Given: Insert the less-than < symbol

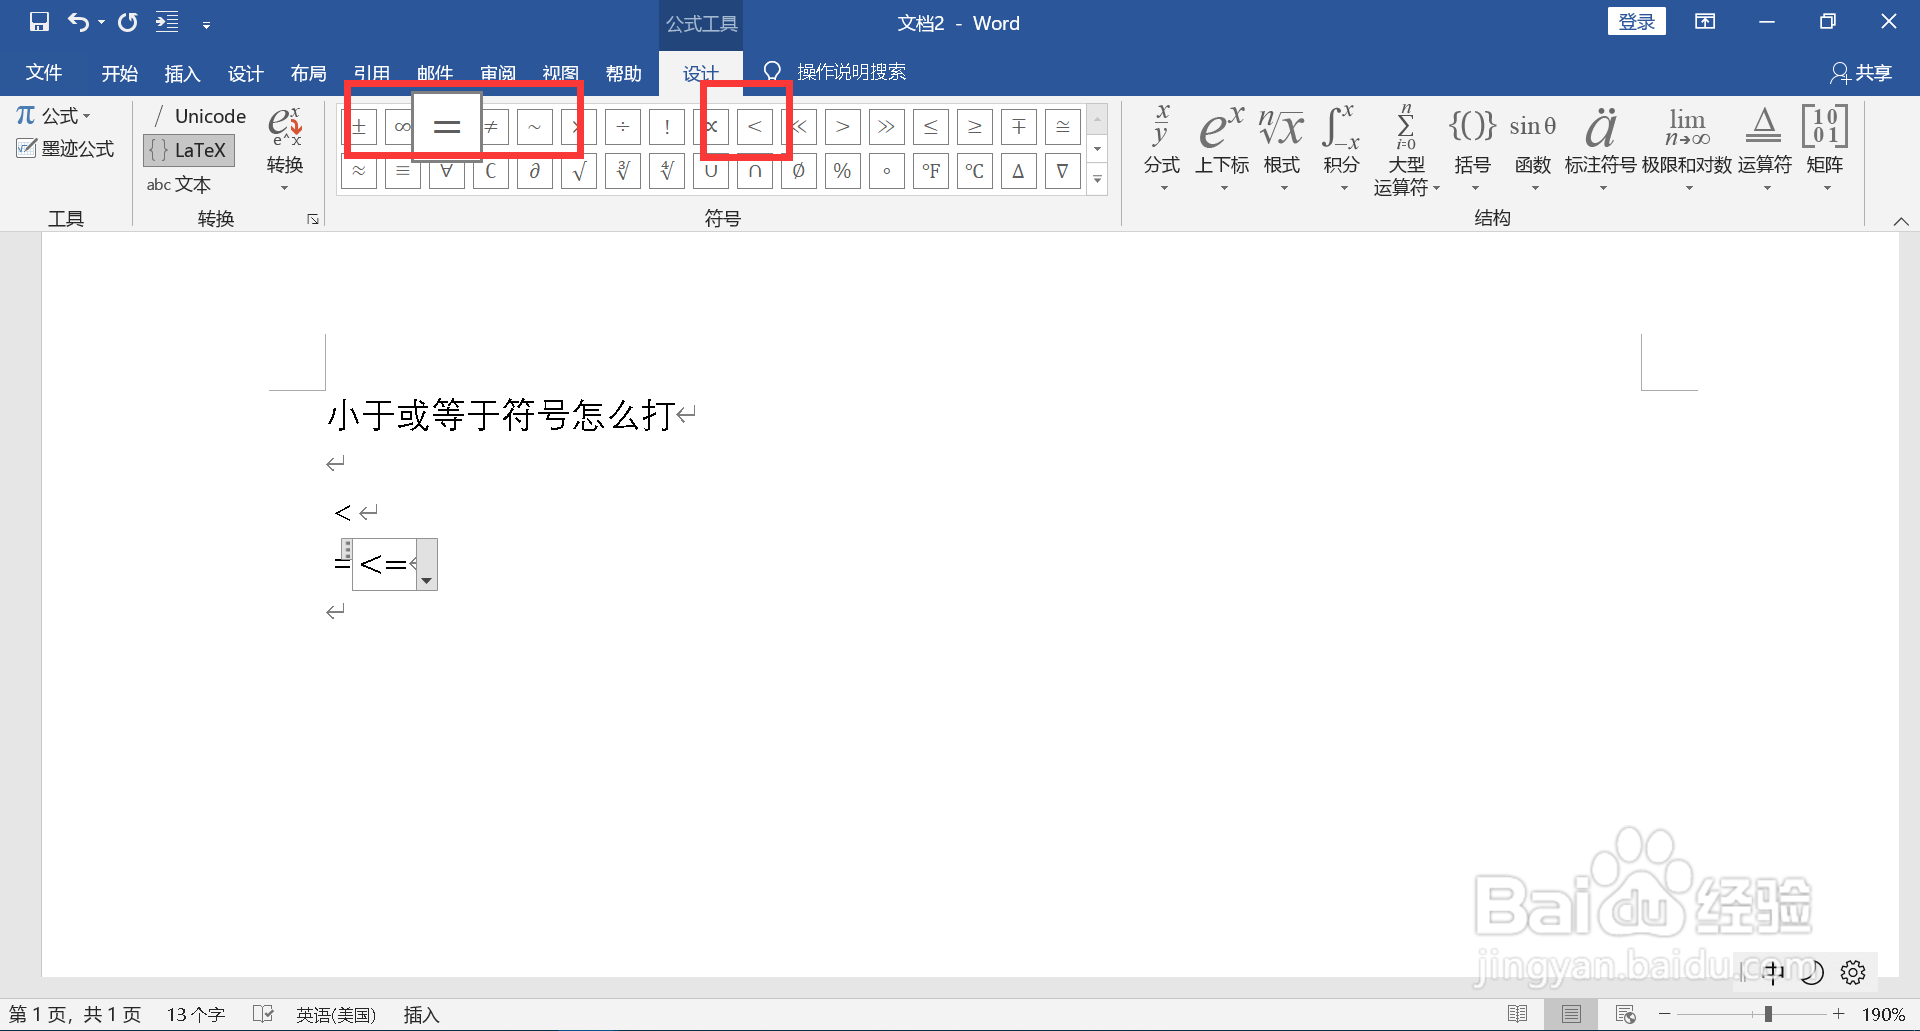Looking at the screenshot, I should [755, 127].
